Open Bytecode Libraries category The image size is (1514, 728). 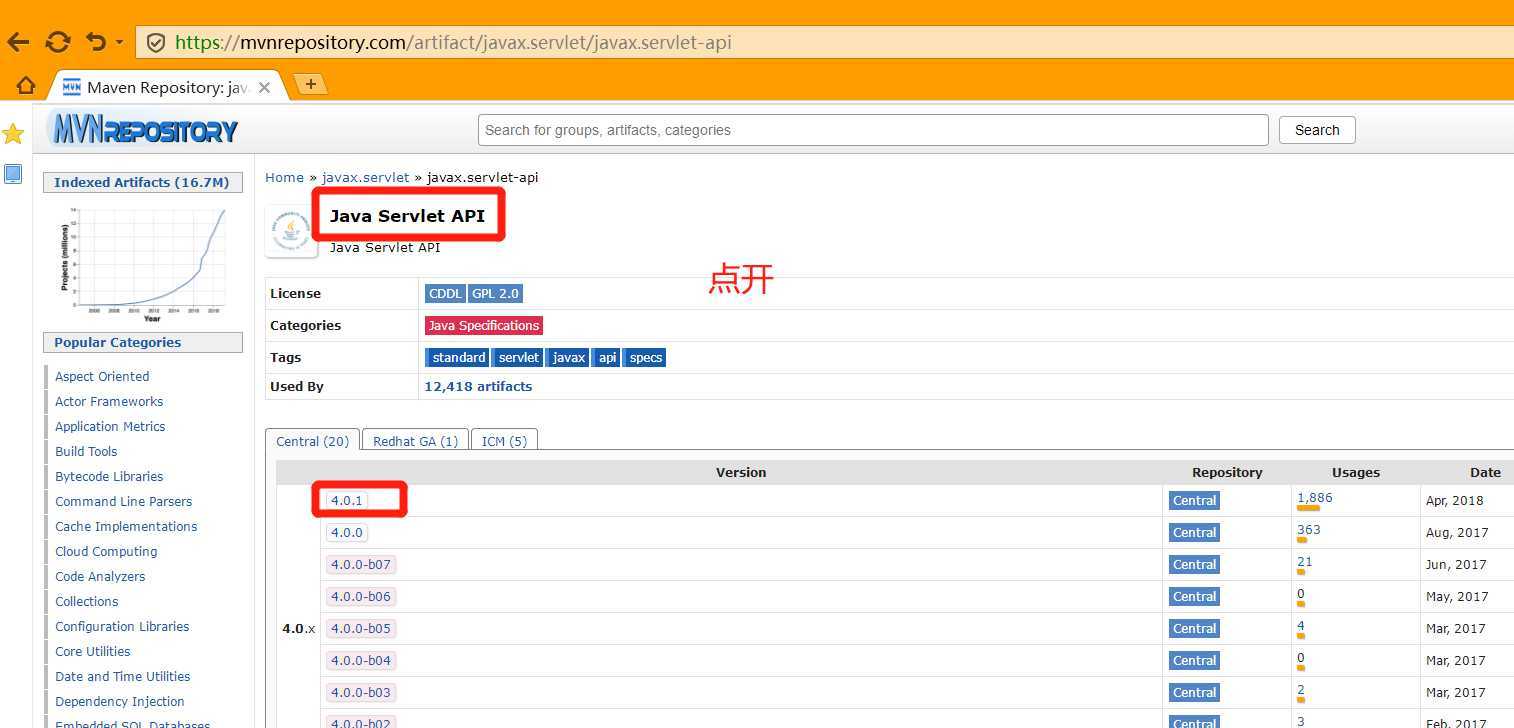[109, 477]
